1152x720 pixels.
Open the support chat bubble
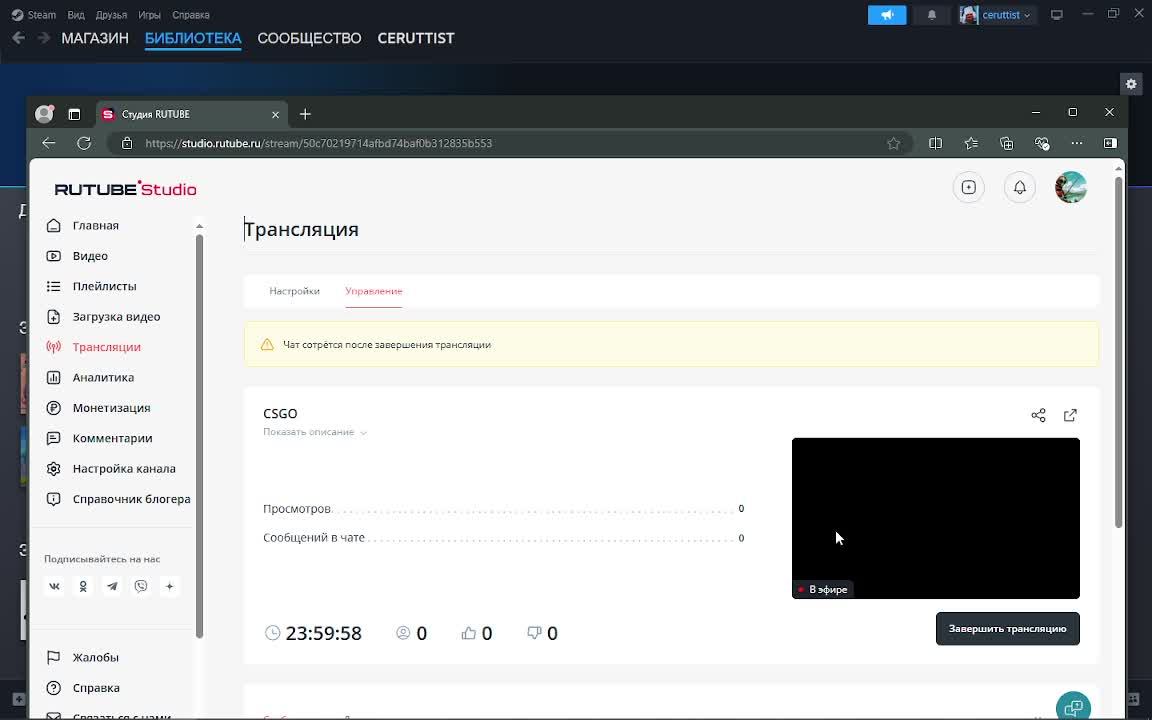click(x=1073, y=708)
